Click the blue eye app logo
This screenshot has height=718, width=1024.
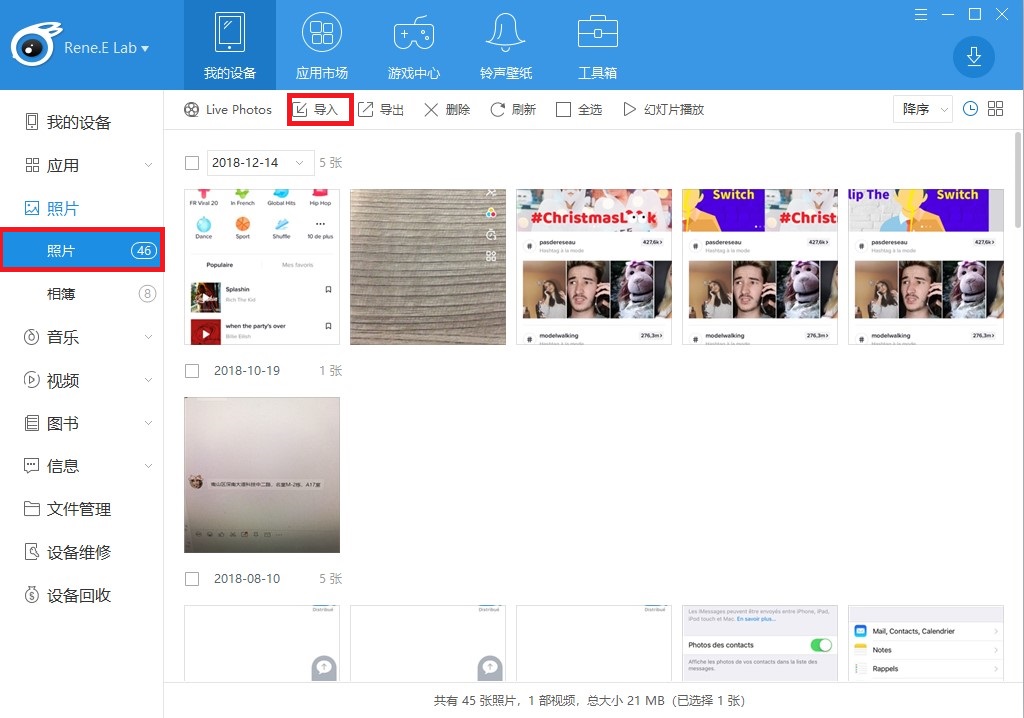coord(35,45)
